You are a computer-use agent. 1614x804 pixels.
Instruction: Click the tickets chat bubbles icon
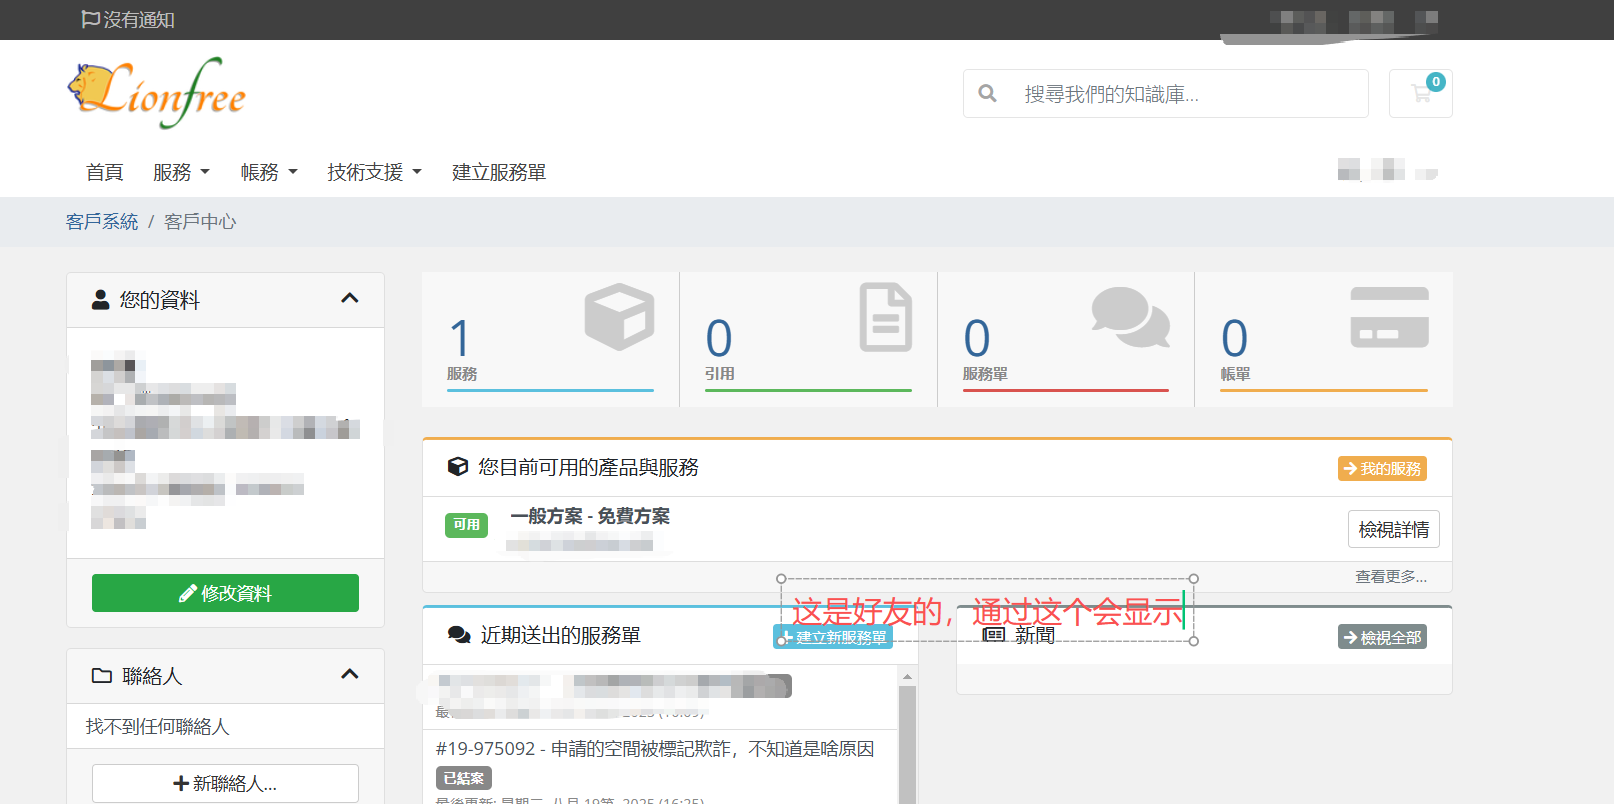pos(1130,317)
